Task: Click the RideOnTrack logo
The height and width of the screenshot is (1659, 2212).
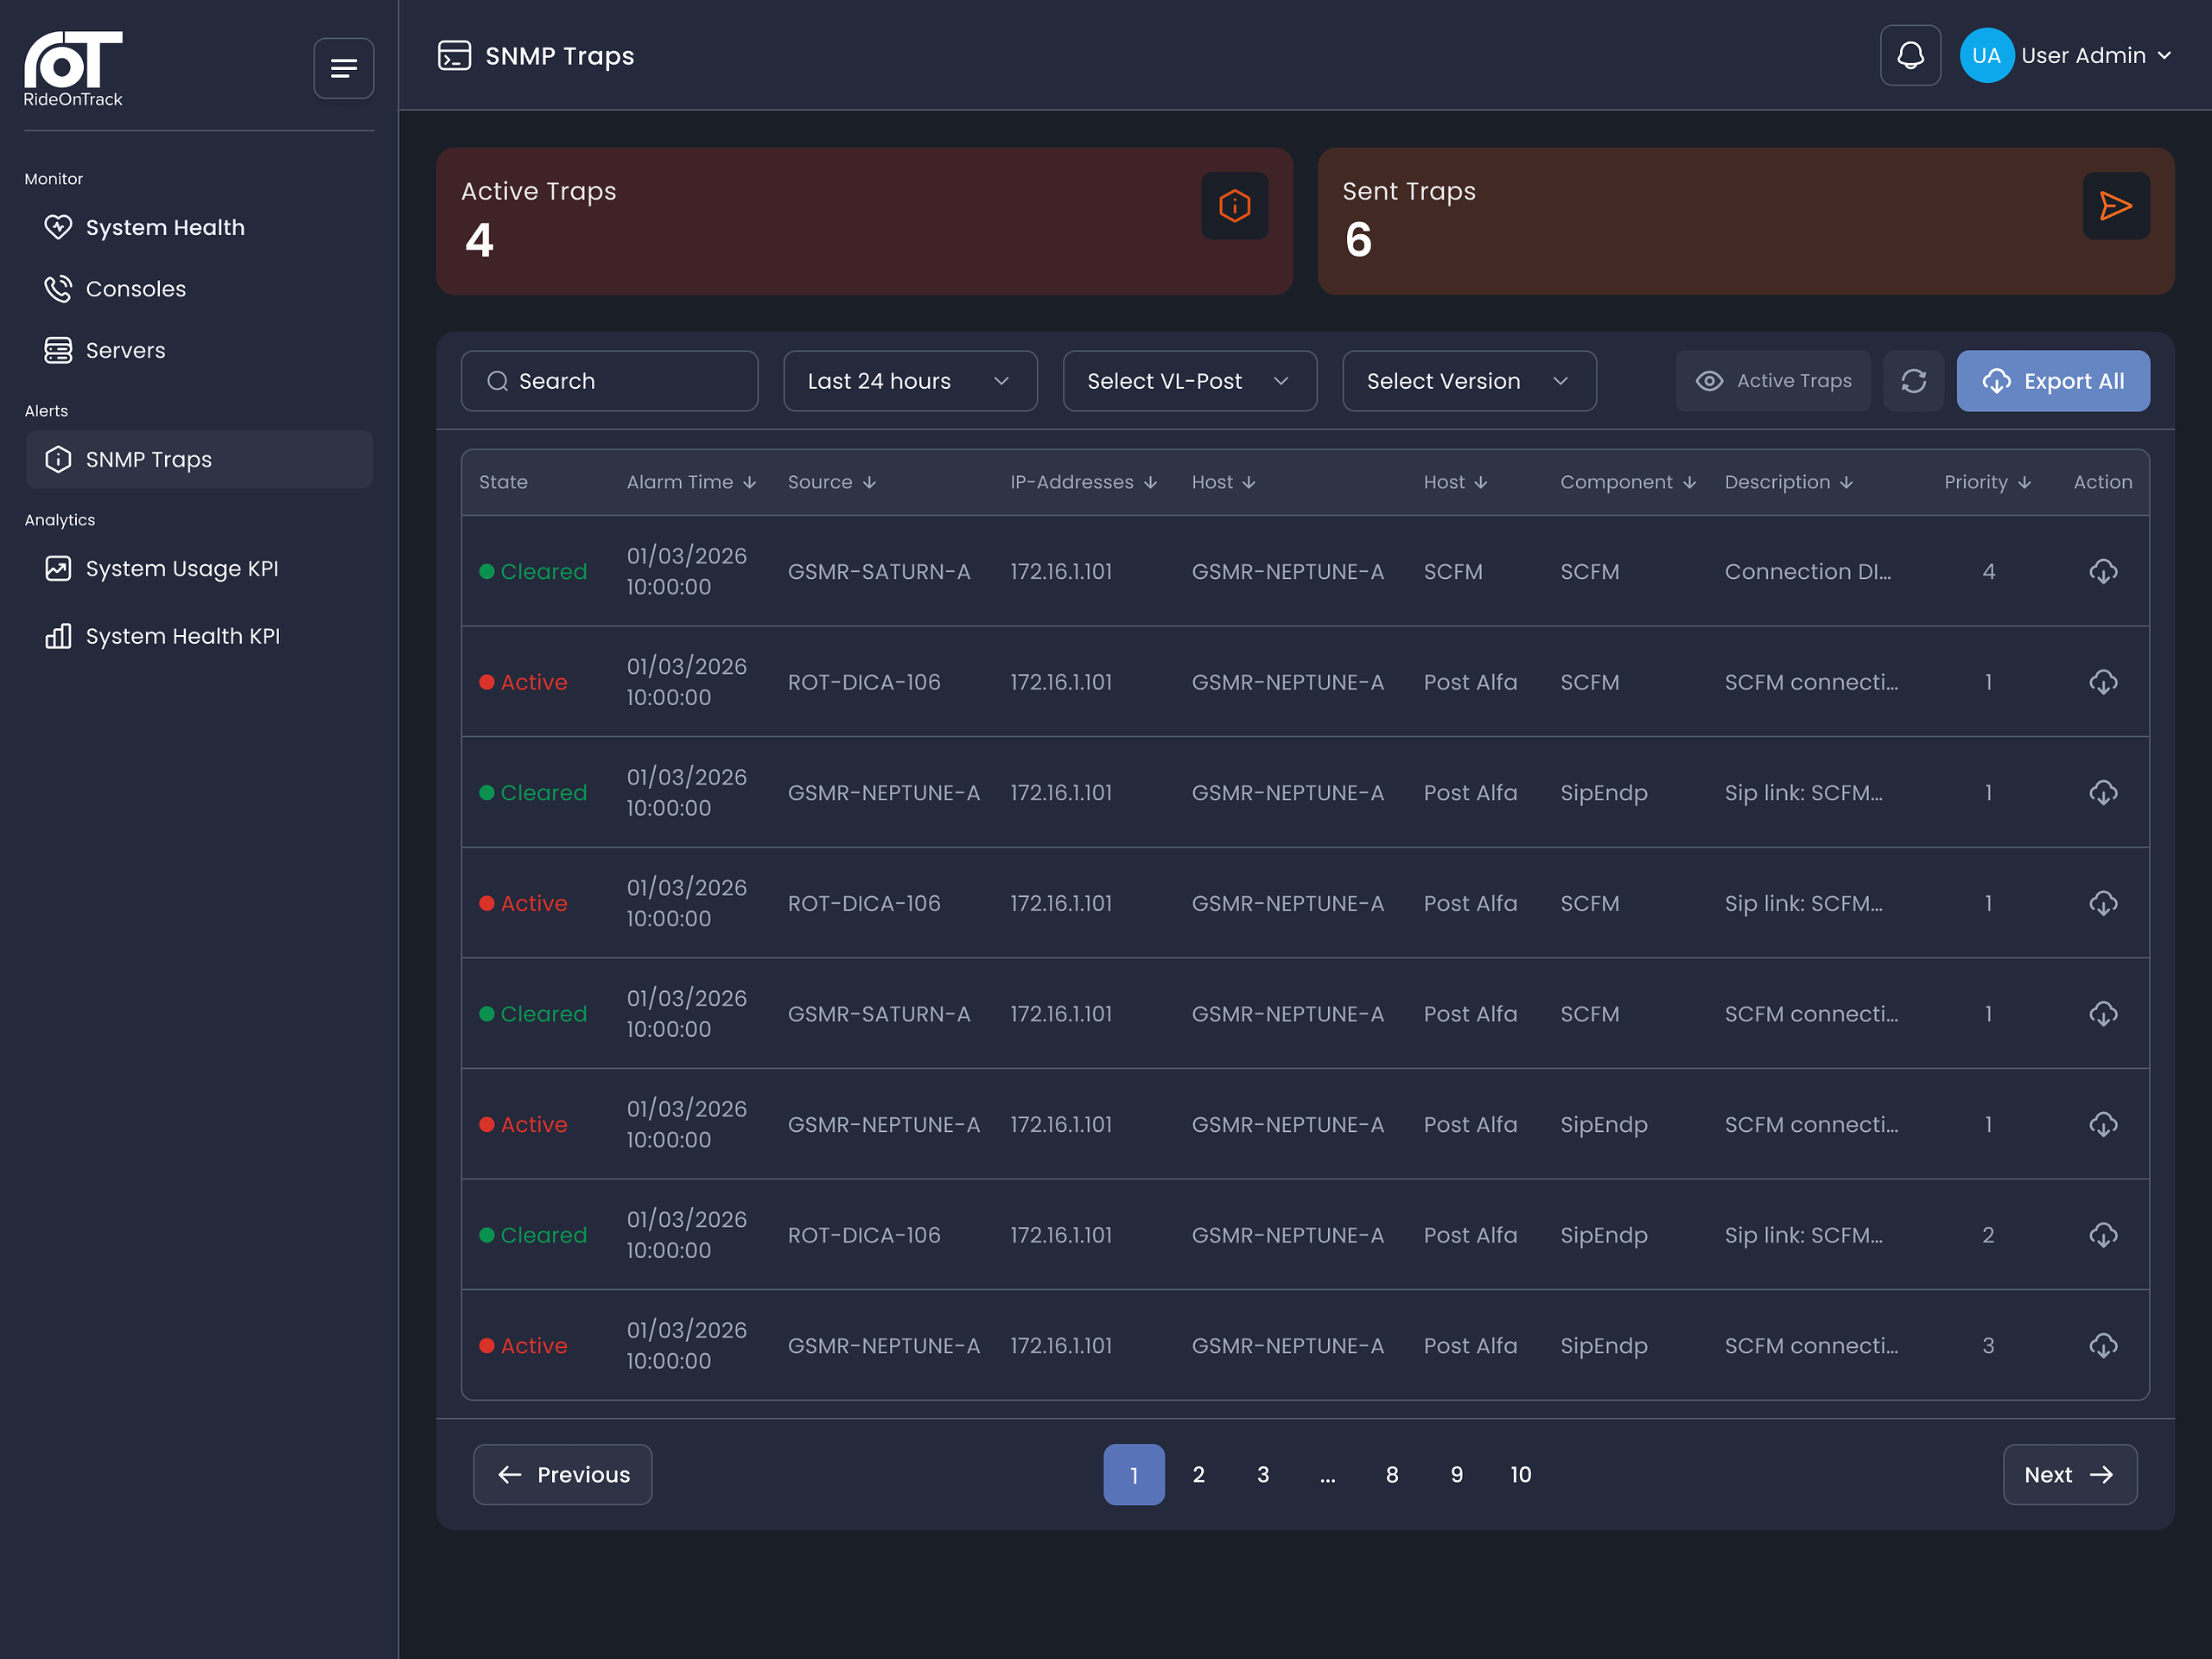Action: click(x=73, y=69)
